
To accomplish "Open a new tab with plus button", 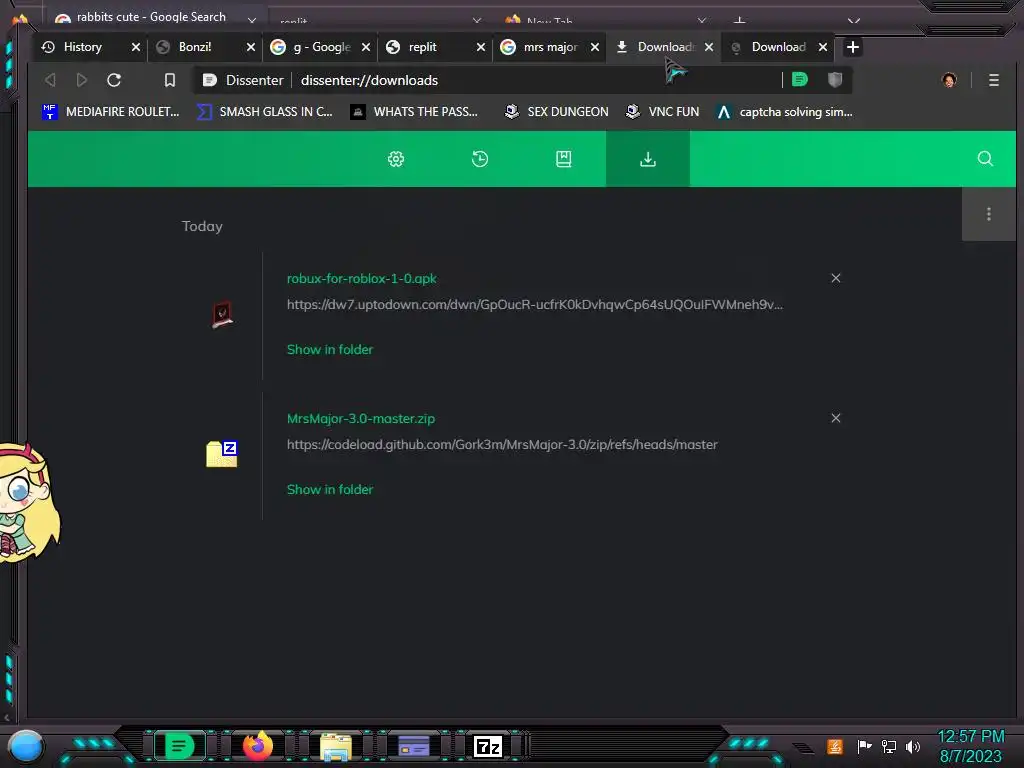I will click(852, 47).
